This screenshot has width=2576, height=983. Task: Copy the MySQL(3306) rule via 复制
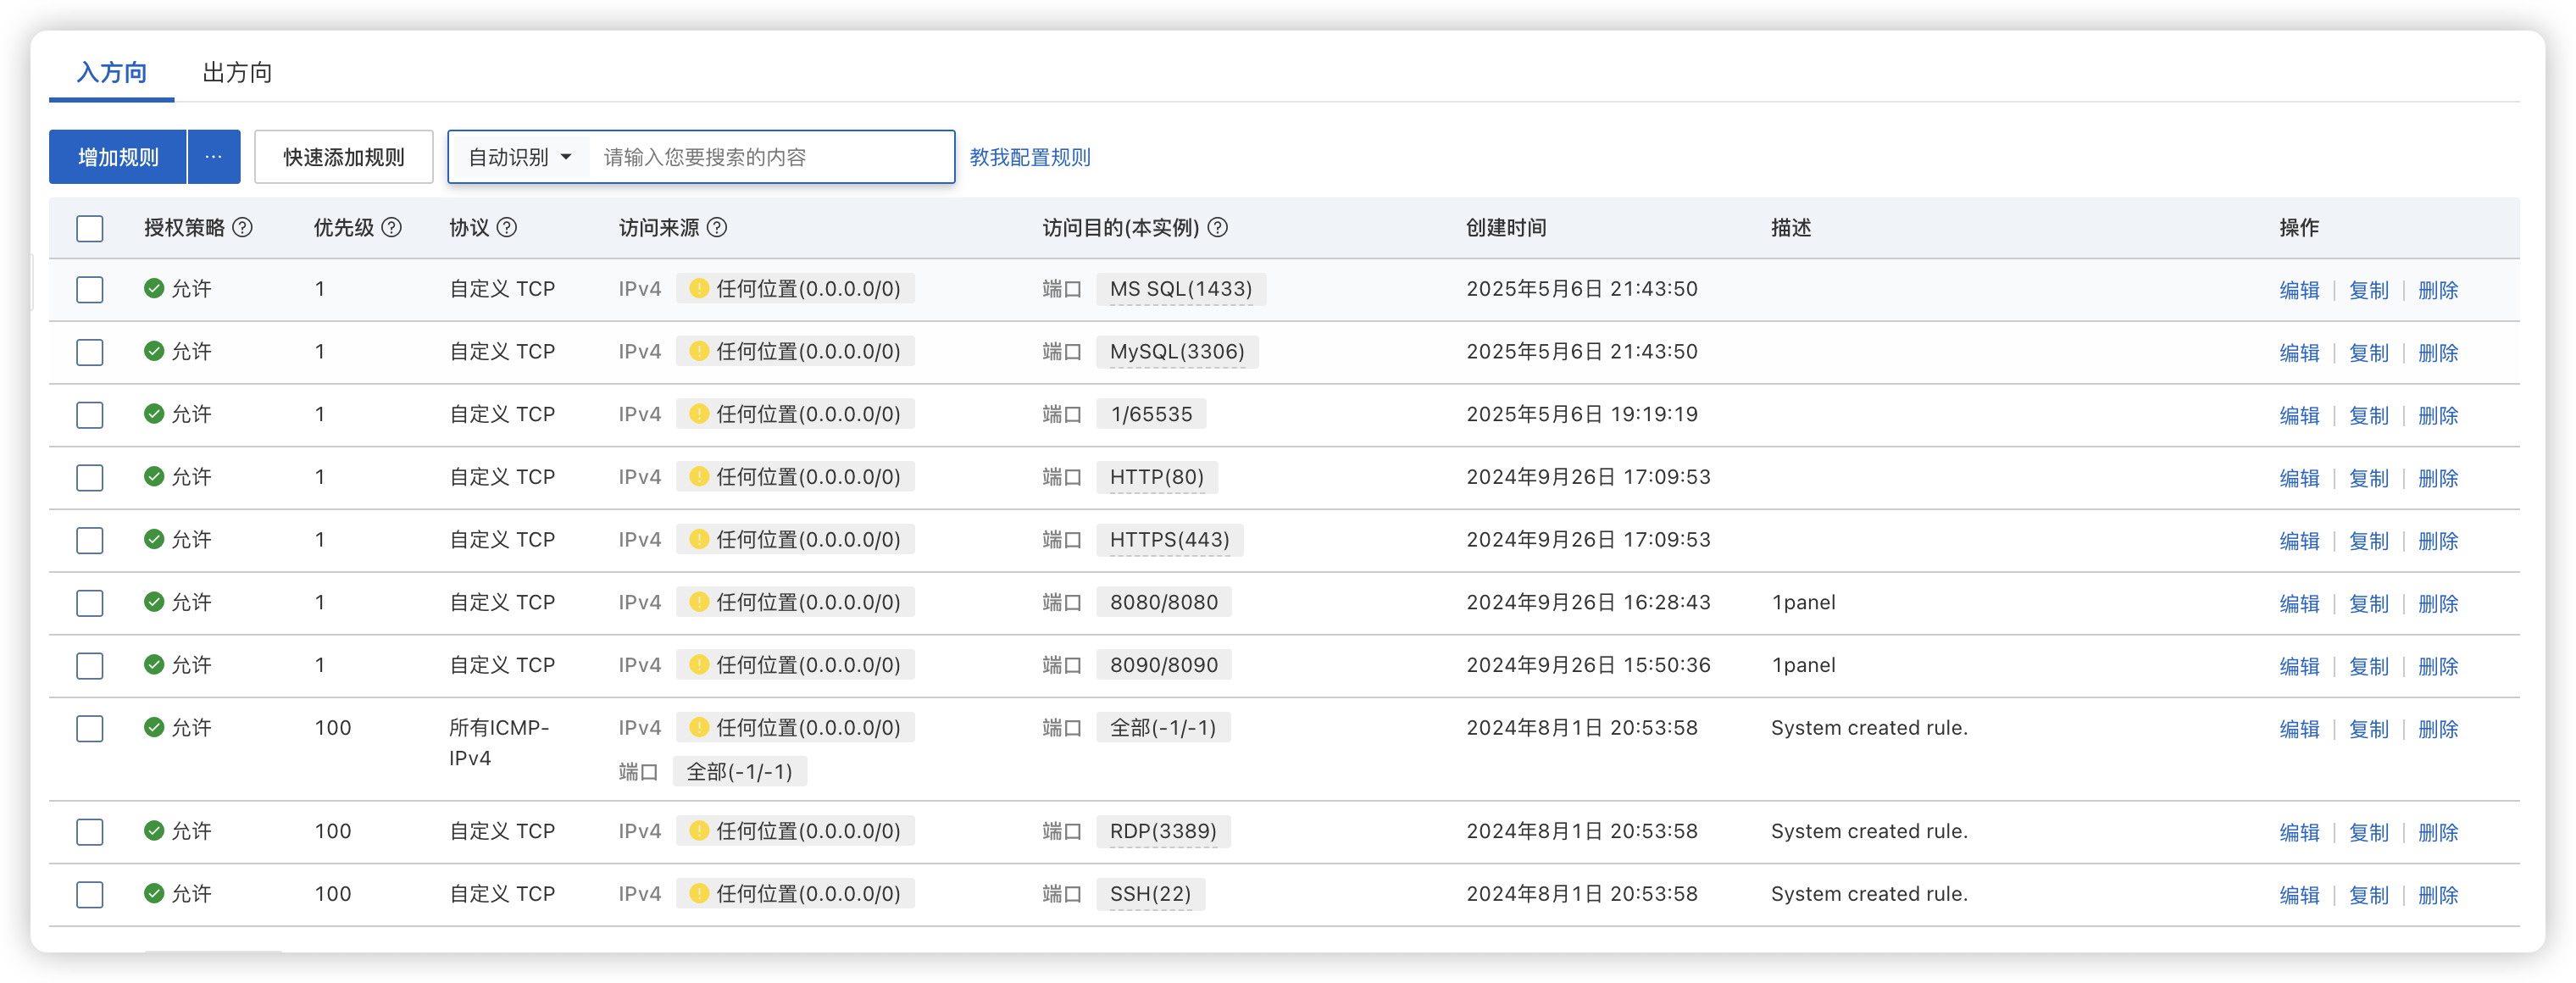point(2368,353)
